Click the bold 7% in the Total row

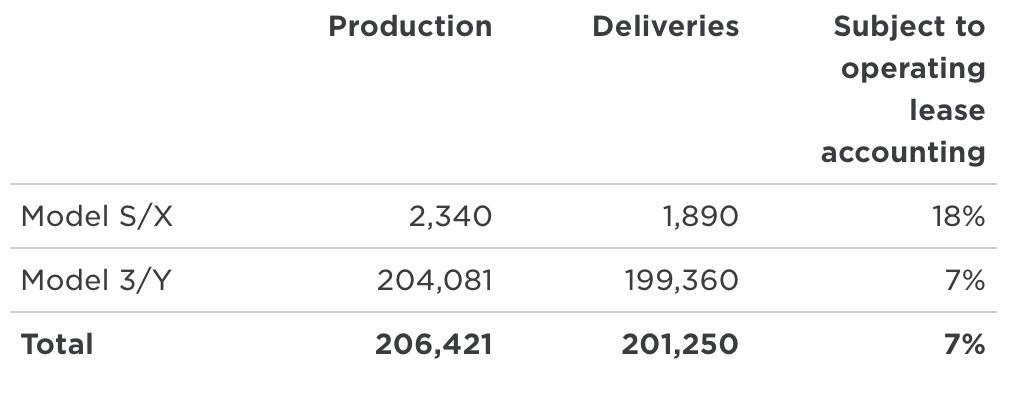coord(965,345)
